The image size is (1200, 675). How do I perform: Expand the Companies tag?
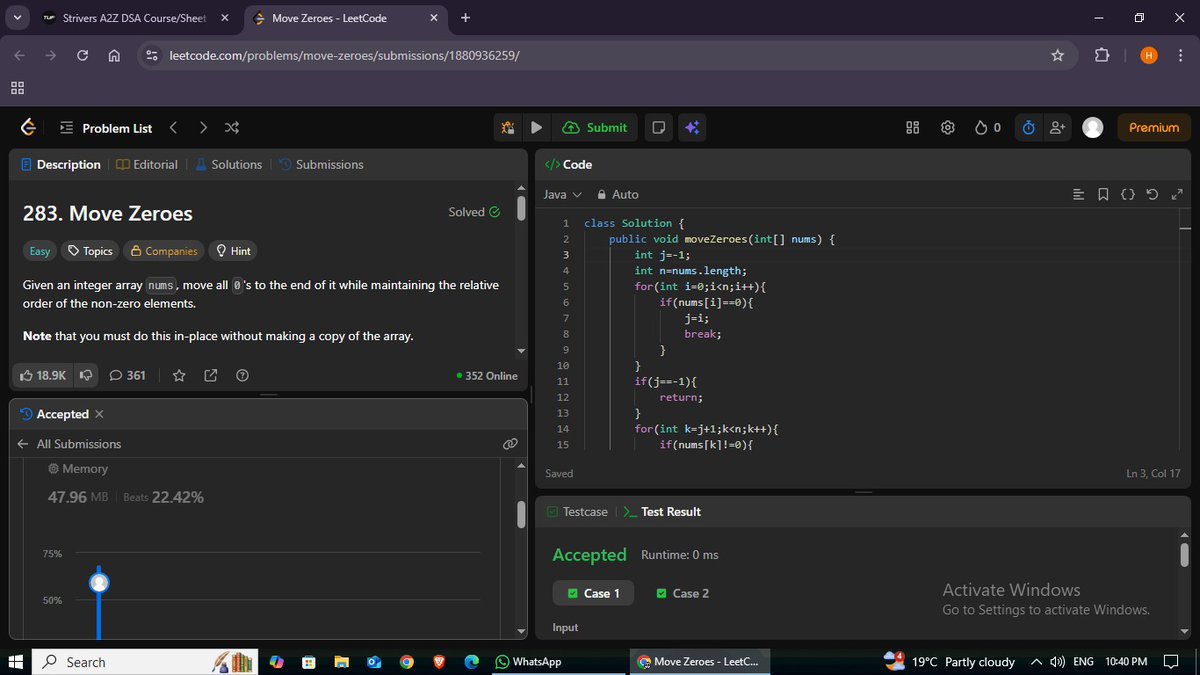(x=163, y=251)
